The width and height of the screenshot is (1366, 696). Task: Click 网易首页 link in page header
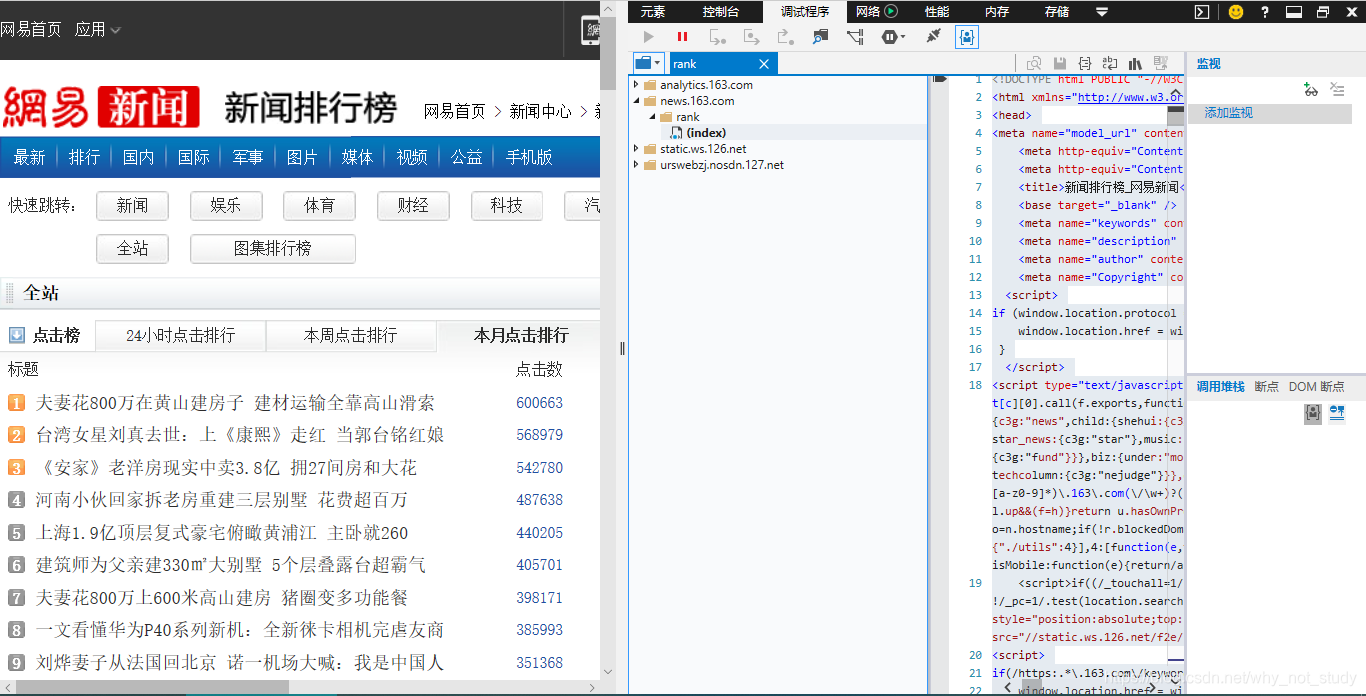pos(30,30)
